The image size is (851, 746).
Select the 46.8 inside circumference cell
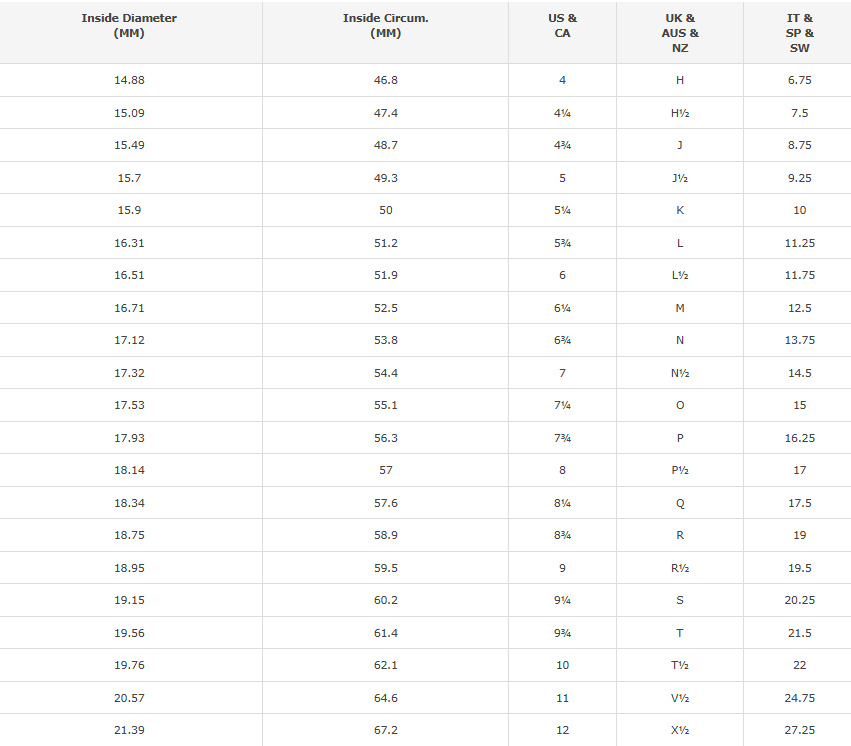(386, 80)
